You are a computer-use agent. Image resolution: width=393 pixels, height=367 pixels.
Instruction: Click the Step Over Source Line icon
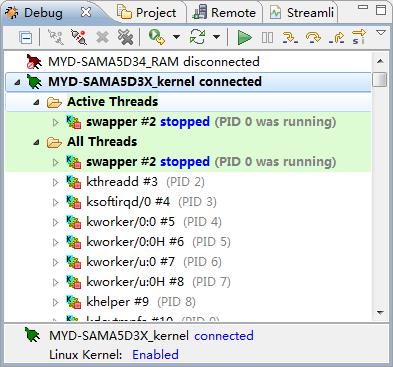coord(313,37)
